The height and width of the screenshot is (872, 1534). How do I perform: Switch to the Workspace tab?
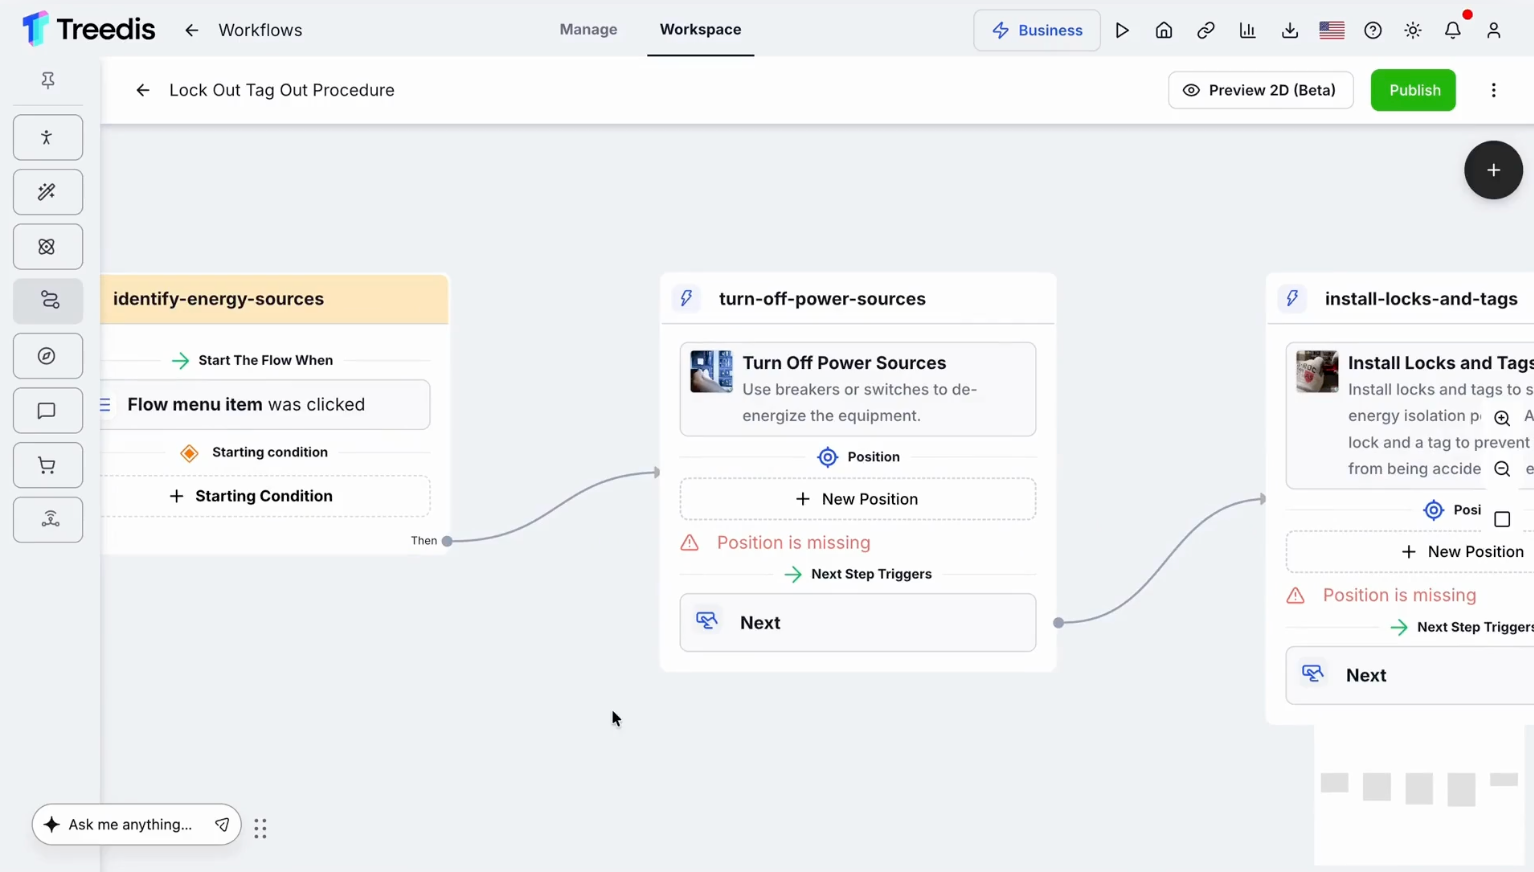(x=700, y=29)
